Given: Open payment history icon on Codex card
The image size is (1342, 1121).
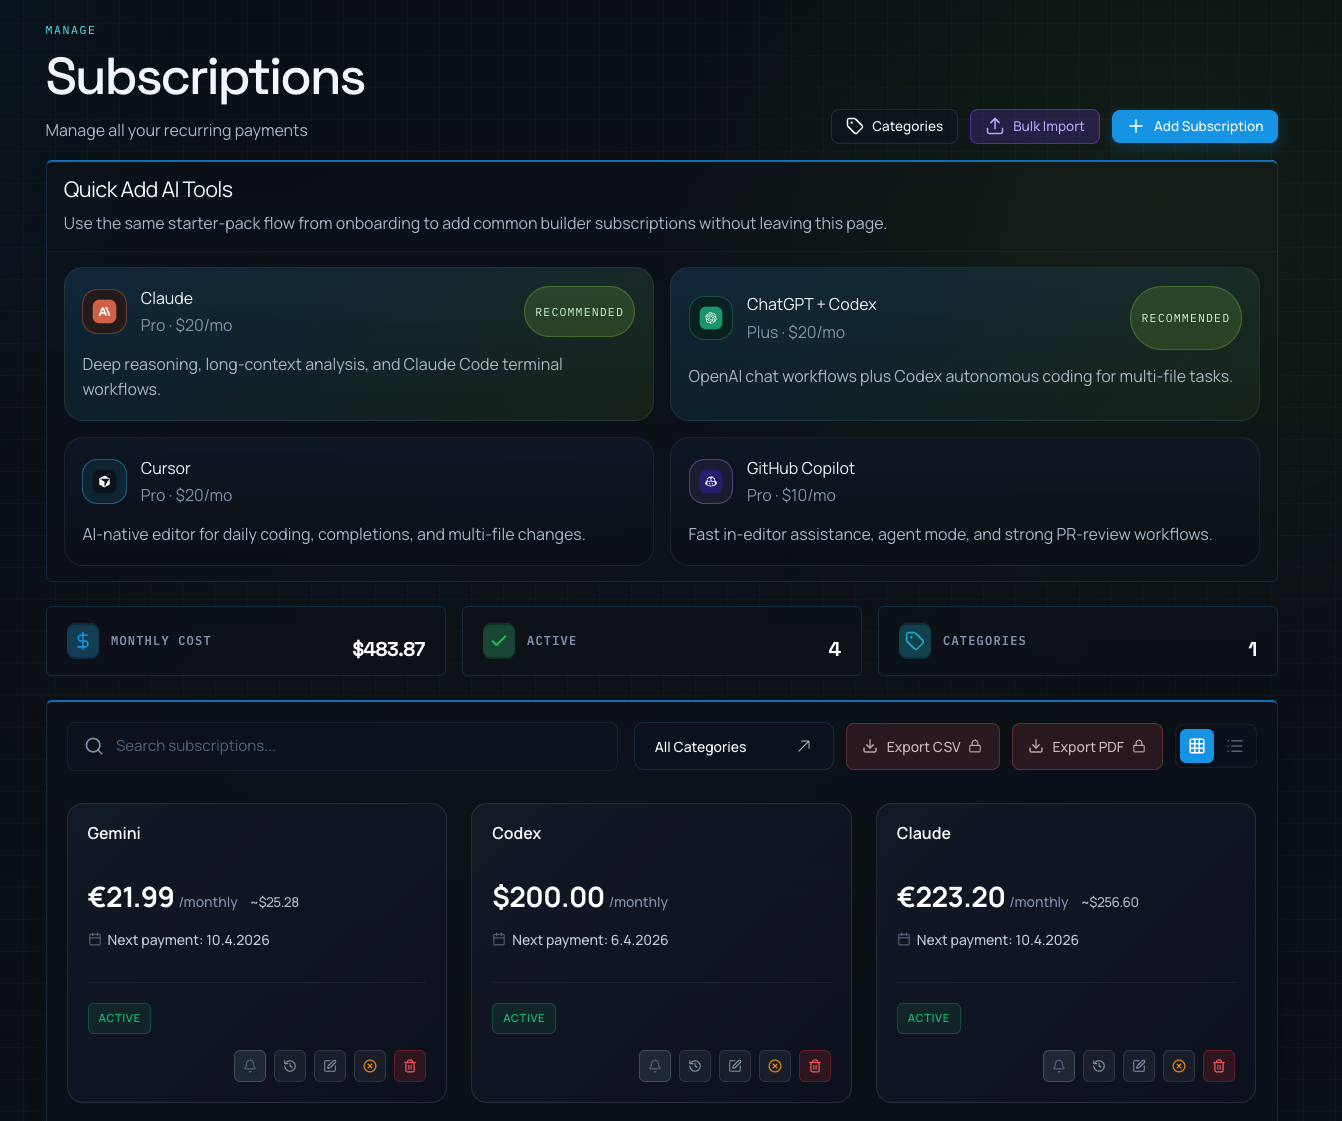Looking at the screenshot, I should pos(695,1066).
